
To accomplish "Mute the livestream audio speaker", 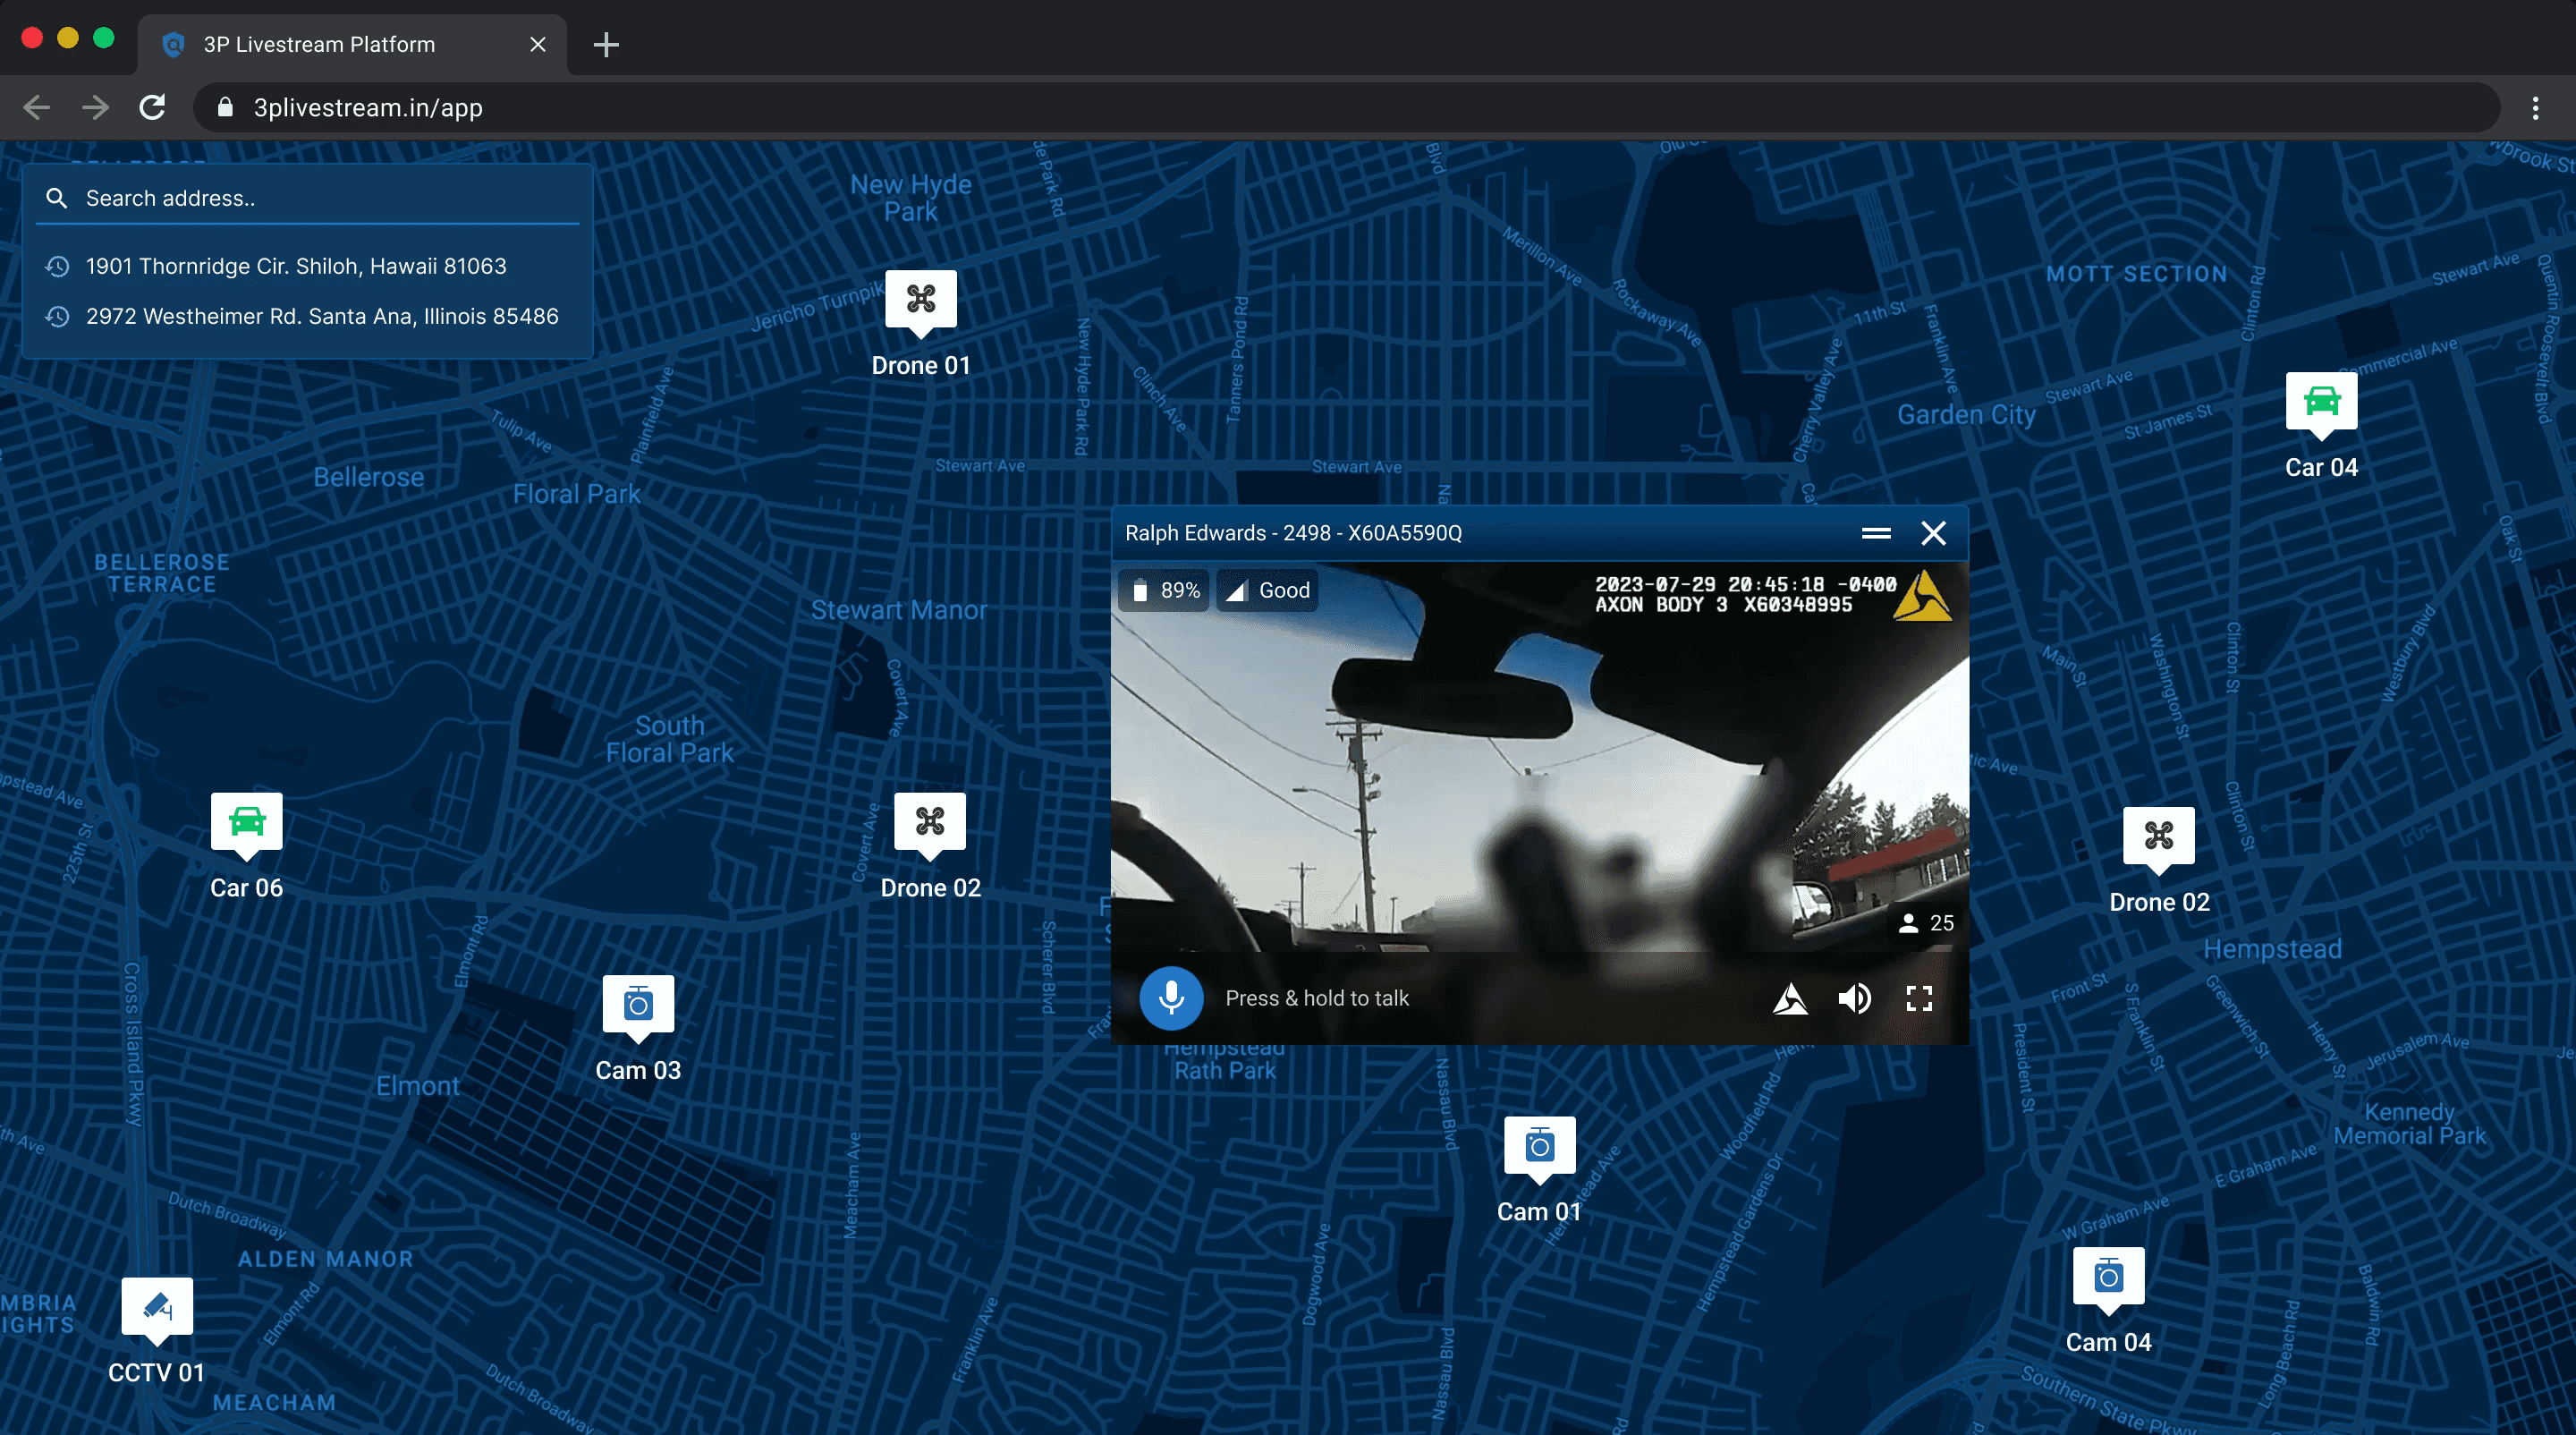I will coord(1854,998).
